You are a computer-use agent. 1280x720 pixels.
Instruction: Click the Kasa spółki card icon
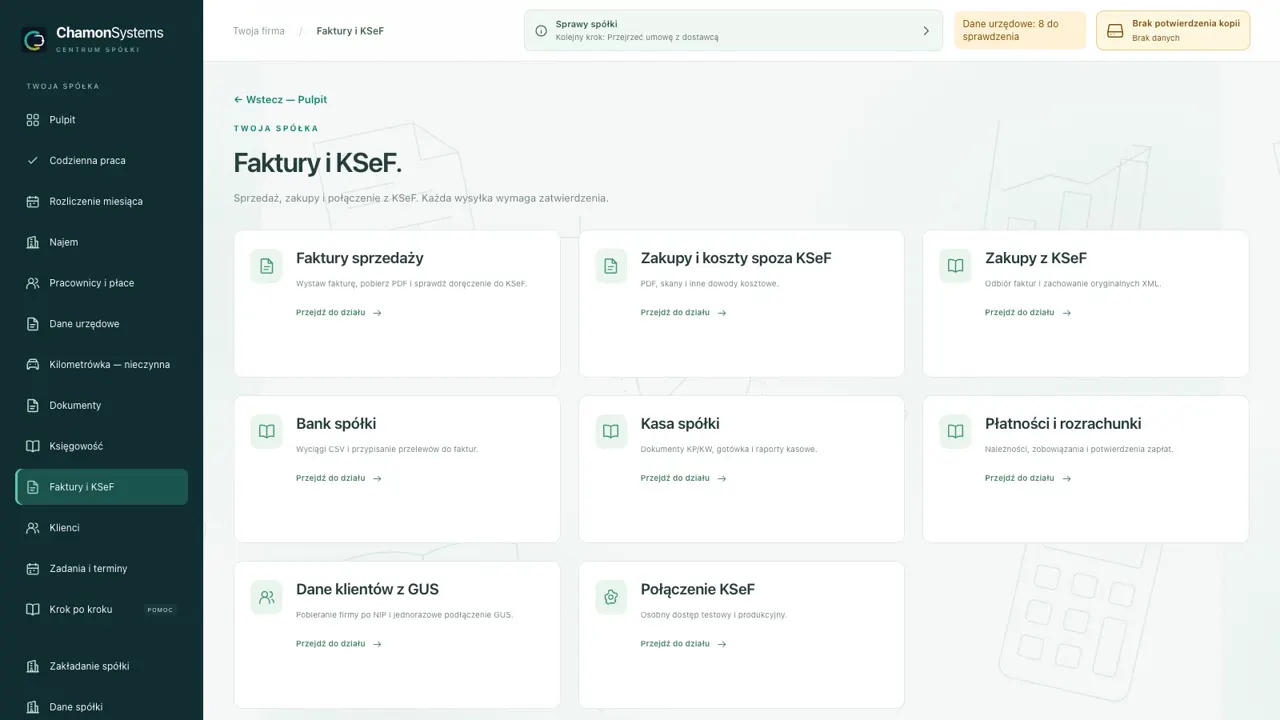[611, 432]
